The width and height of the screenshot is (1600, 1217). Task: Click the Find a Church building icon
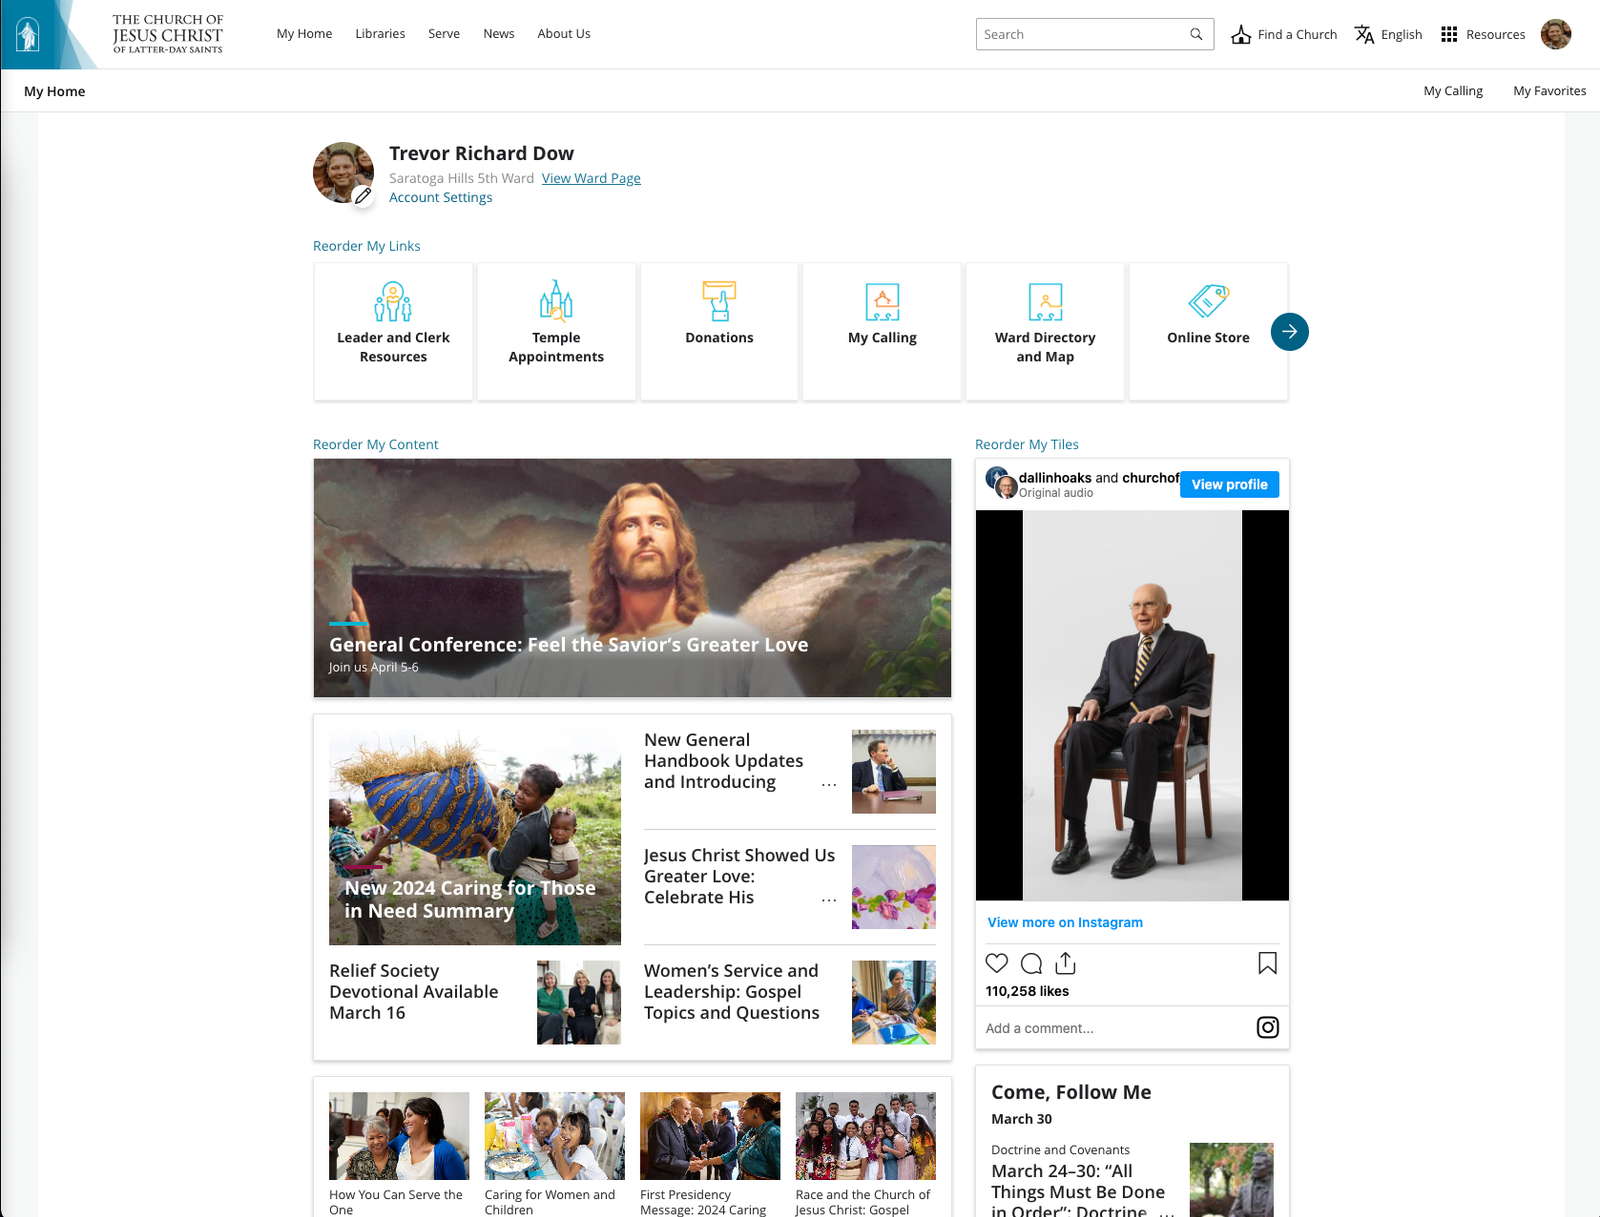click(x=1241, y=34)
